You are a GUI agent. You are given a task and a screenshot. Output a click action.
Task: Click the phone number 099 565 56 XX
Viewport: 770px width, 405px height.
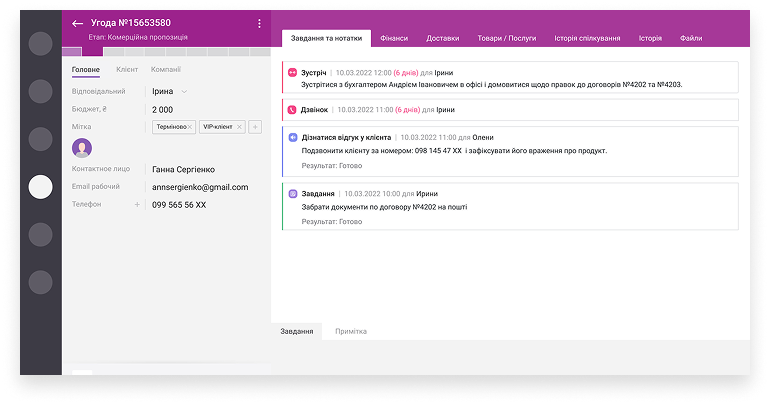[179, 205]
